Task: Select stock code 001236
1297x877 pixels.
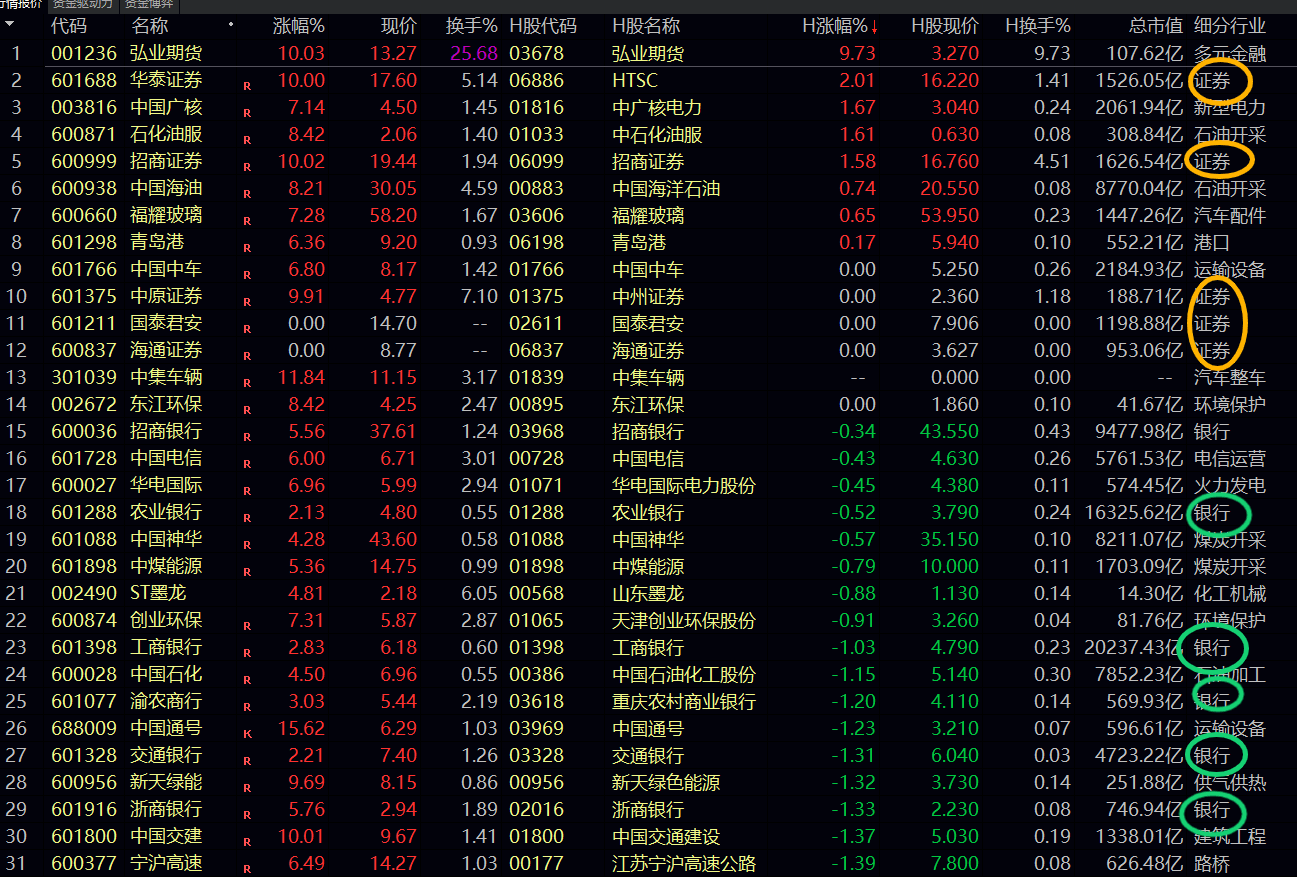Action: pyautogui.click(x=84, y=53)
